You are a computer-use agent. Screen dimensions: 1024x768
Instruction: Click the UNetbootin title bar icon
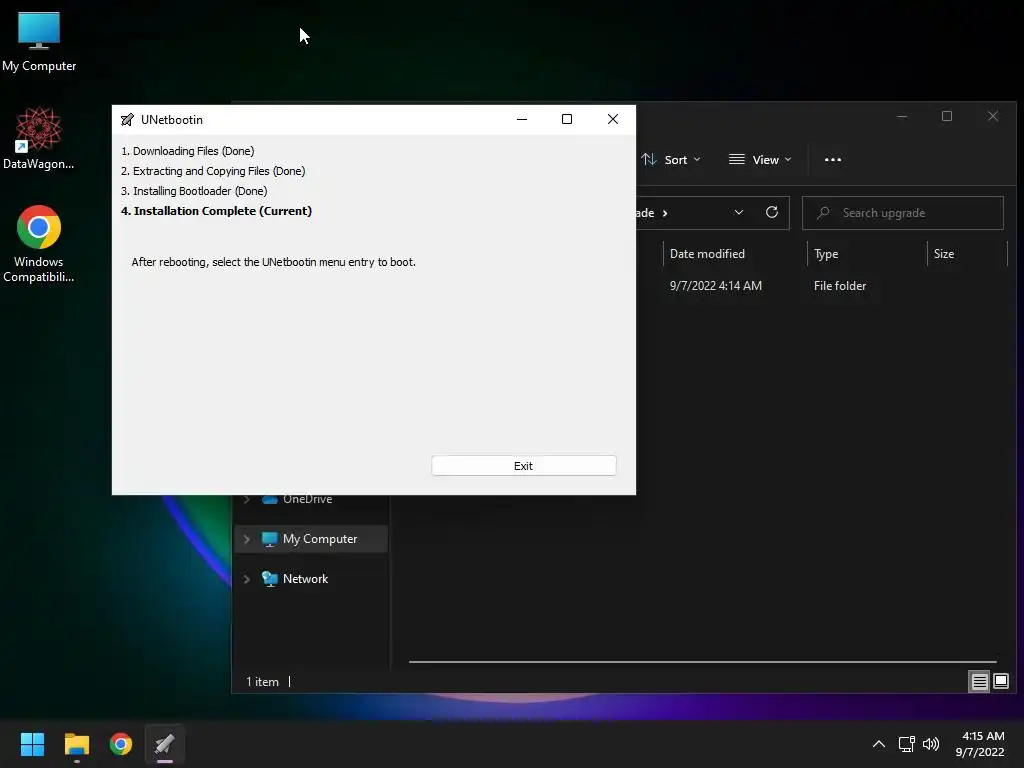click(x=127, y=120)
